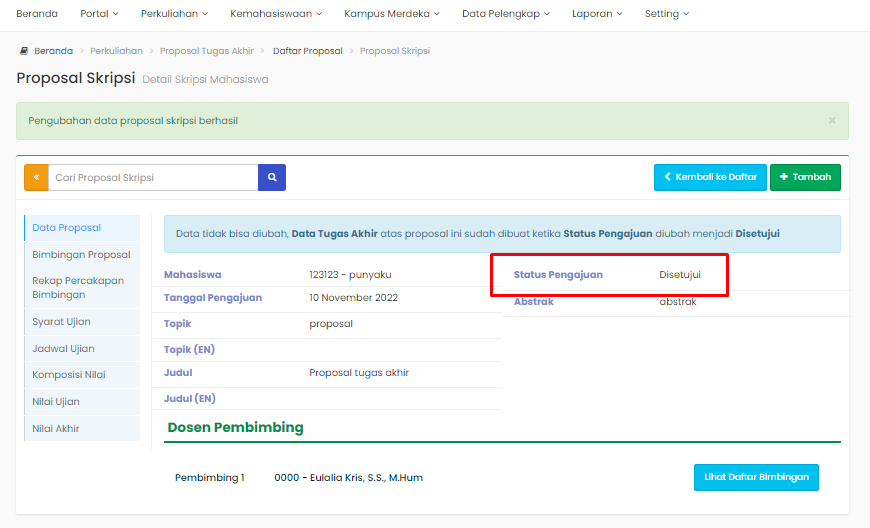Screen dimensions: 870x528
Task: Expand the Portal dropdown menu
Action: click(x=99, y=14)
